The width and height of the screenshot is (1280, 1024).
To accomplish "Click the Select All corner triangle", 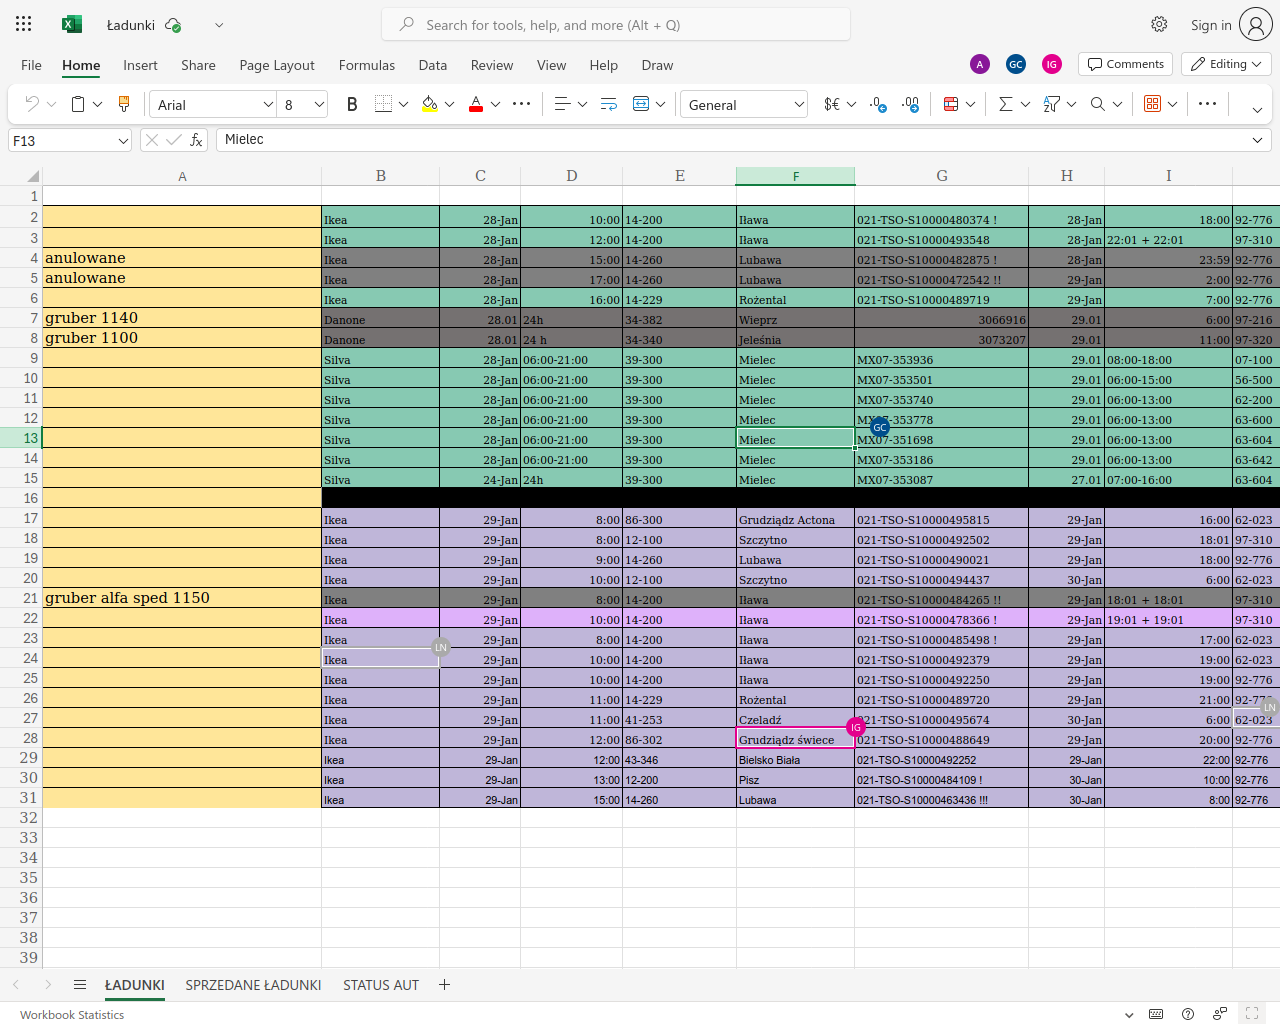I will (32, 176).
